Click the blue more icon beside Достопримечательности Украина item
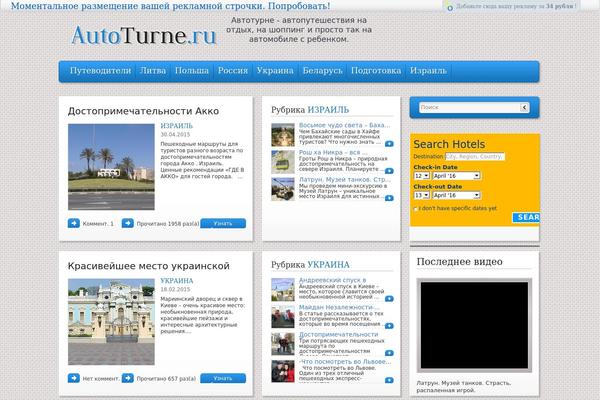 pyautogui.click(x=389, y=353)
